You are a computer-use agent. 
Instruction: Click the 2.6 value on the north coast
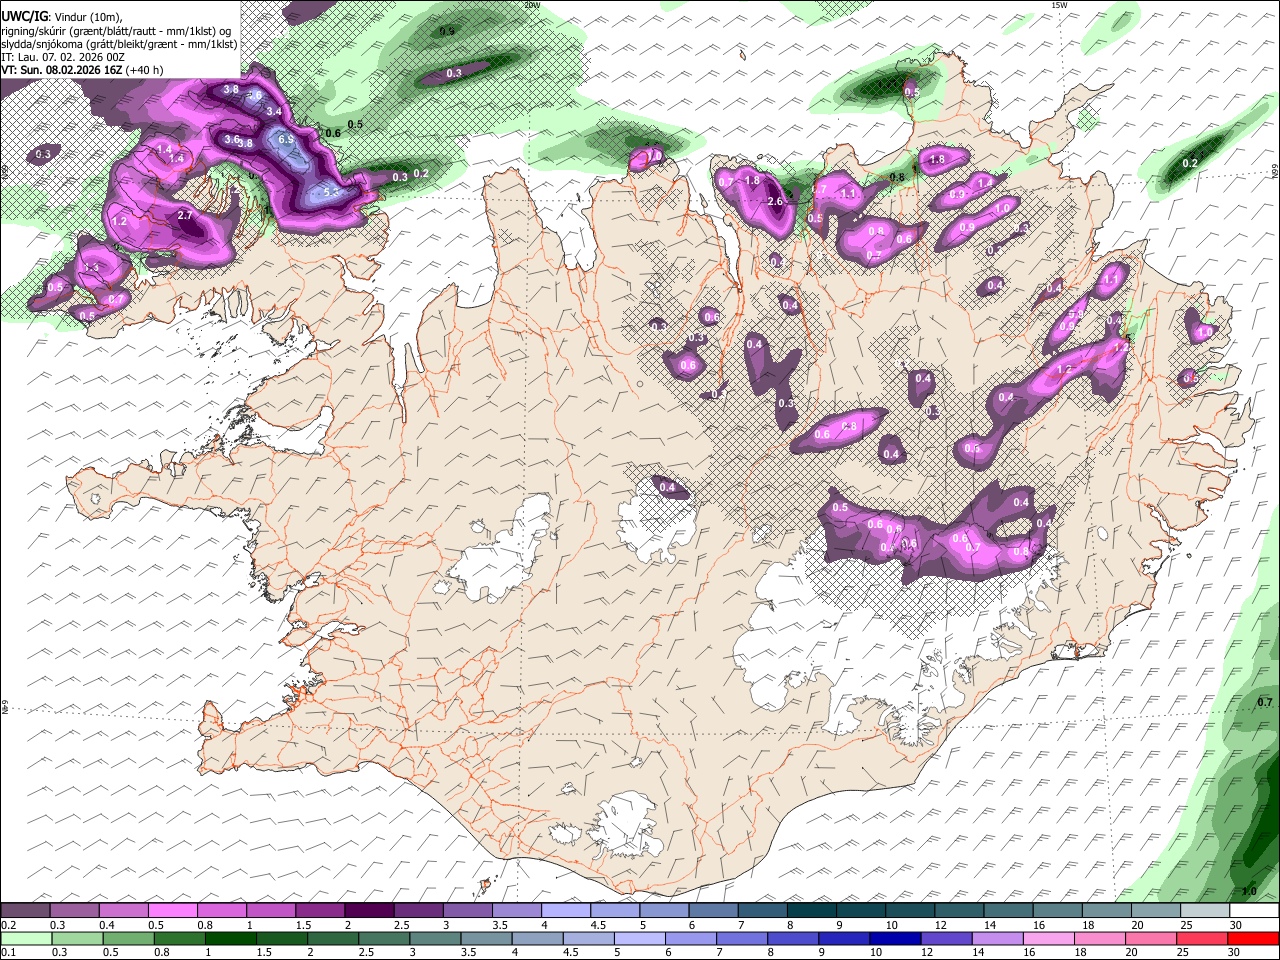774,201
